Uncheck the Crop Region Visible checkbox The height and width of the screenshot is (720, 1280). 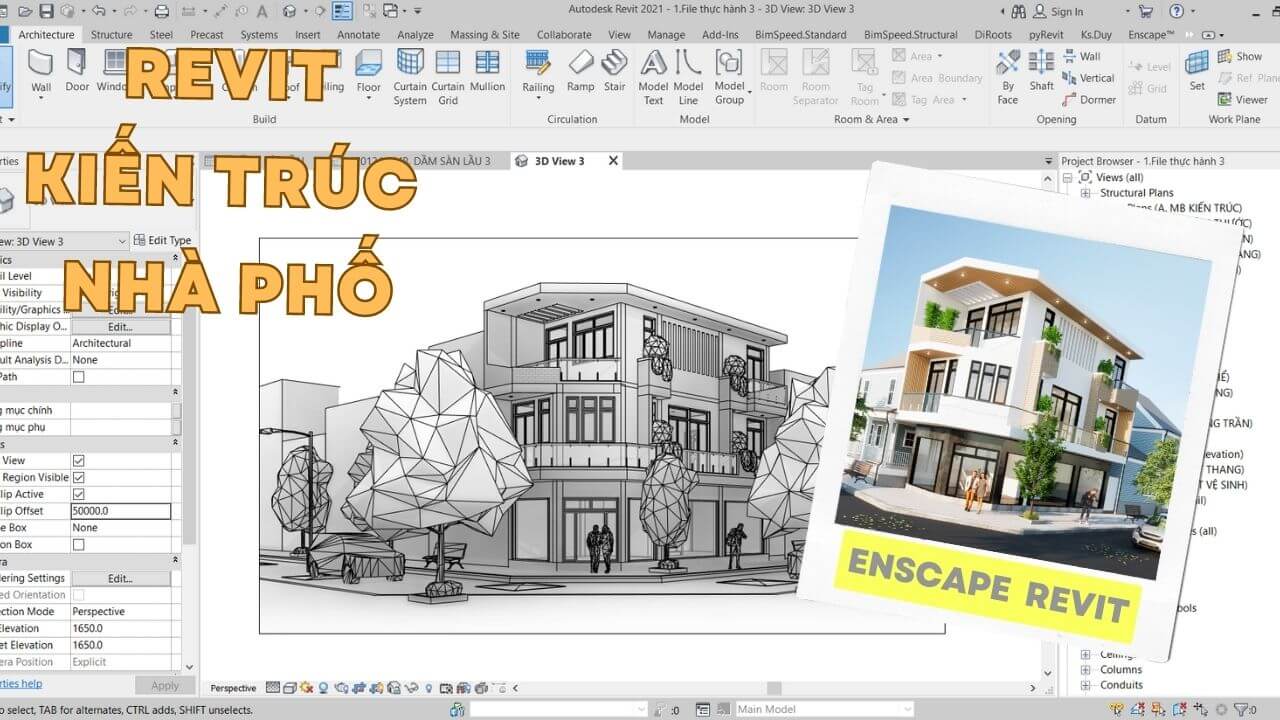click(79, 478)
